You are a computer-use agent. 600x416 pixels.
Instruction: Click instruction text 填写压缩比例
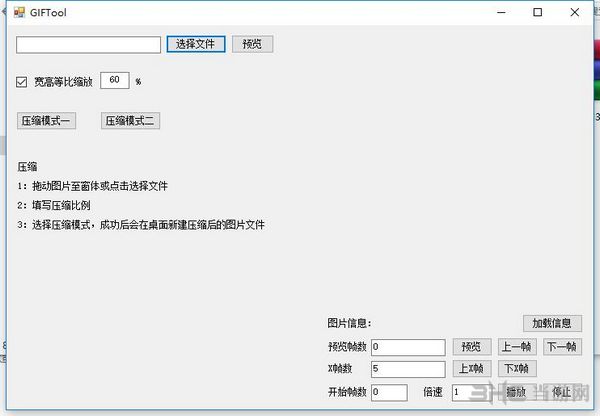61,206
